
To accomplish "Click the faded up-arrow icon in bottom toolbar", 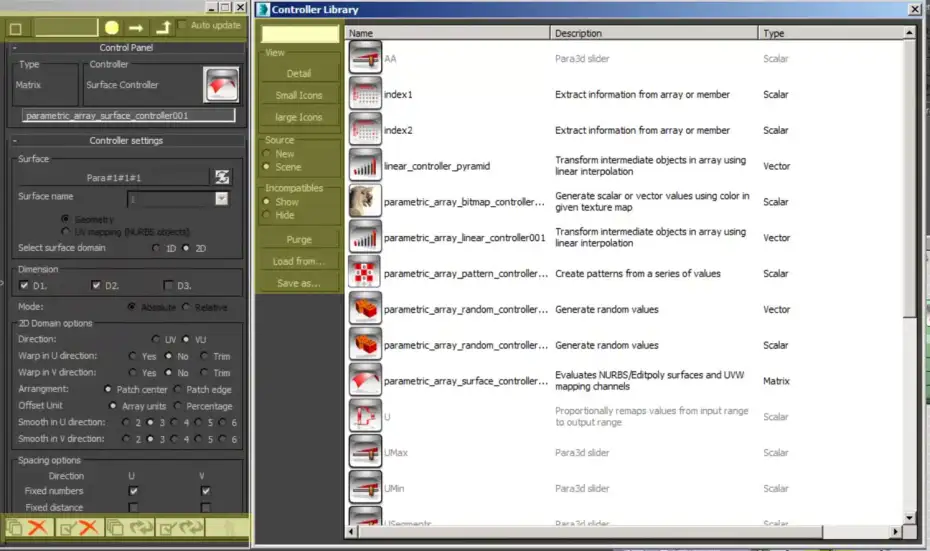I will pos(228,527).
